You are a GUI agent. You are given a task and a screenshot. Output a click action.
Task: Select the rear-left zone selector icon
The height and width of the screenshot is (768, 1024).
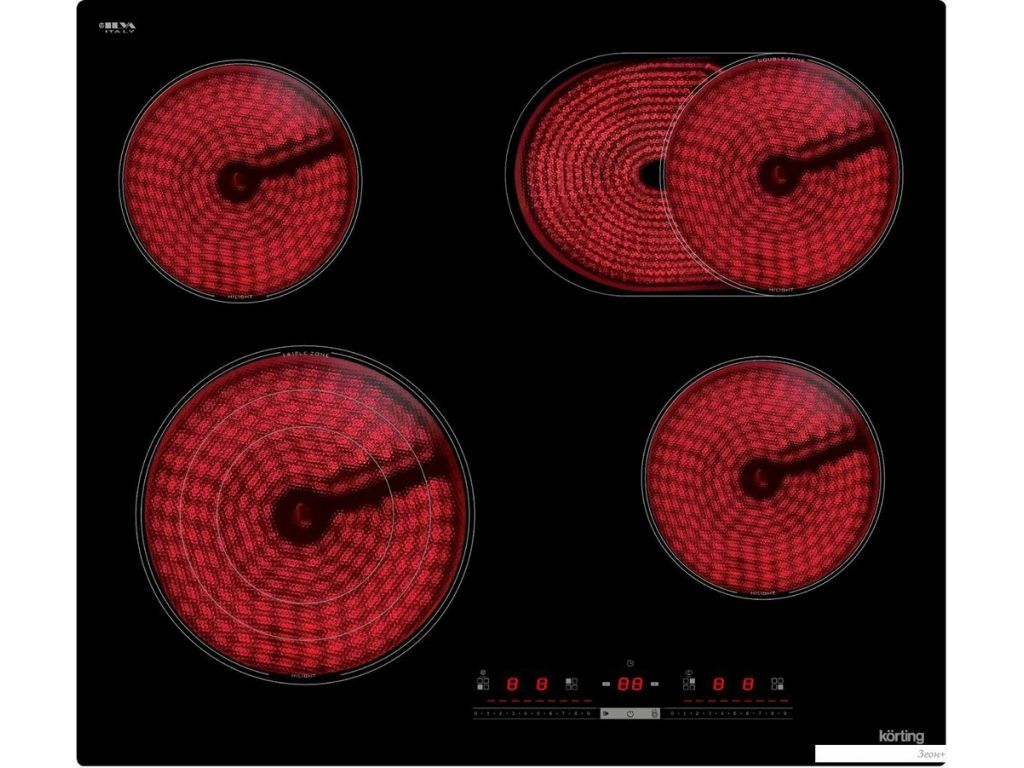571,685
